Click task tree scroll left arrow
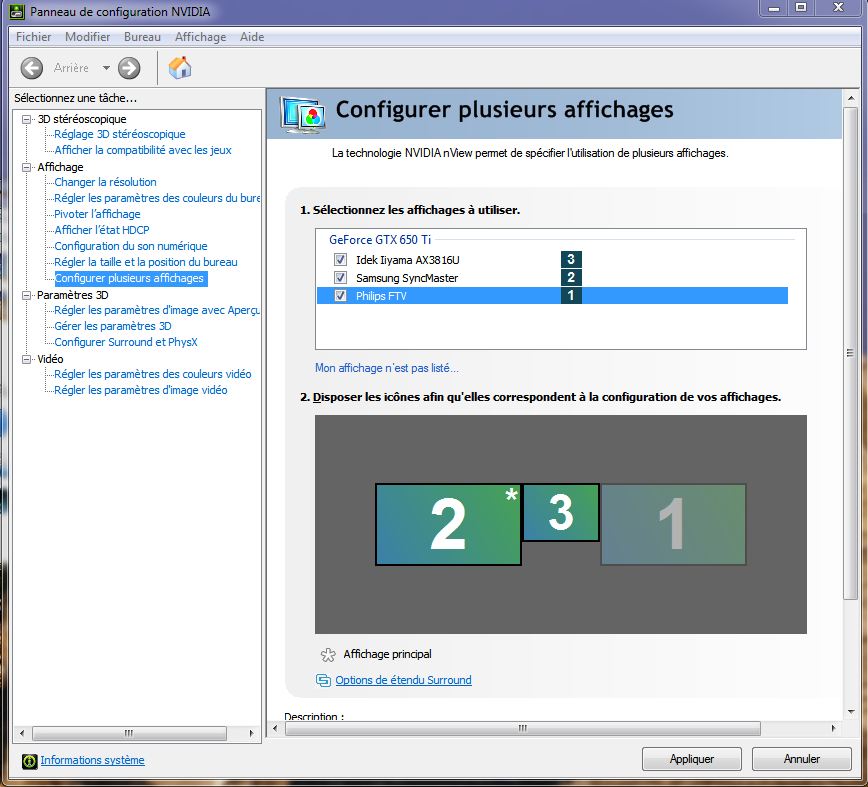This screenshot has height=787, width=868. (x=22, y=733)
